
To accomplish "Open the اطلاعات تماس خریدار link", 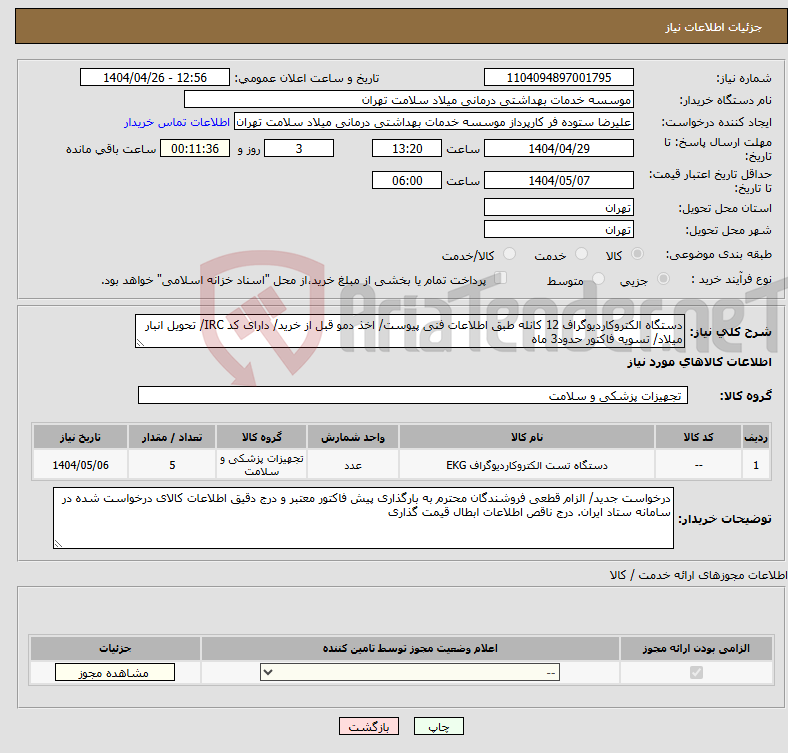I will (177, 122).
